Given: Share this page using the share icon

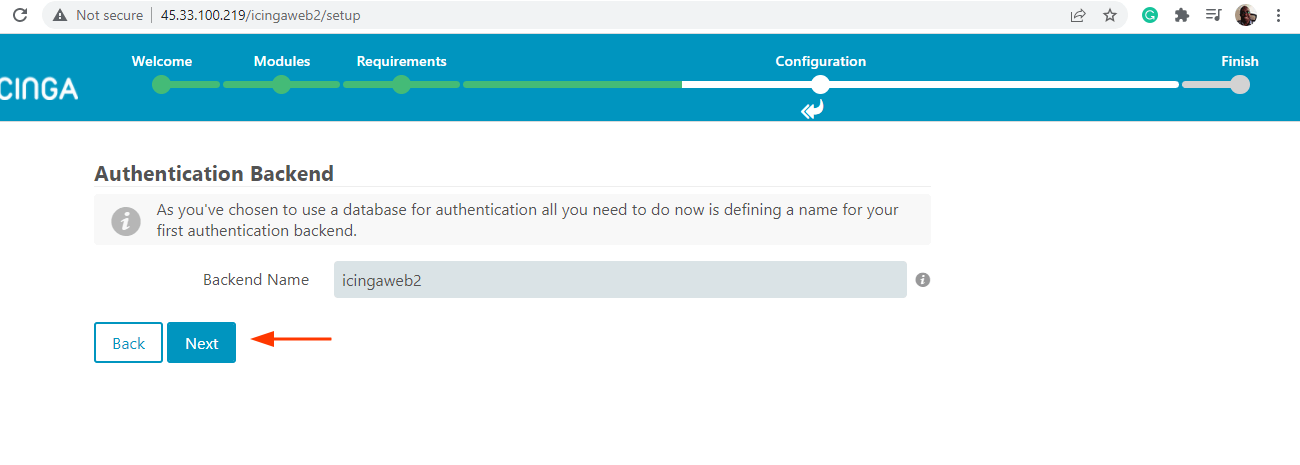Looking at the screenshot, I should 1078,15.
